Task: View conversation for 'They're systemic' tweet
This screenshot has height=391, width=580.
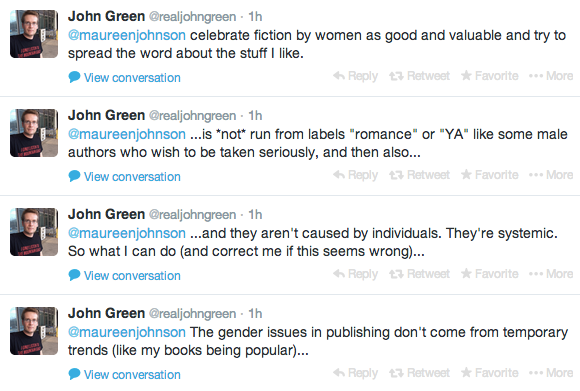Action: [x=125, y=276]
